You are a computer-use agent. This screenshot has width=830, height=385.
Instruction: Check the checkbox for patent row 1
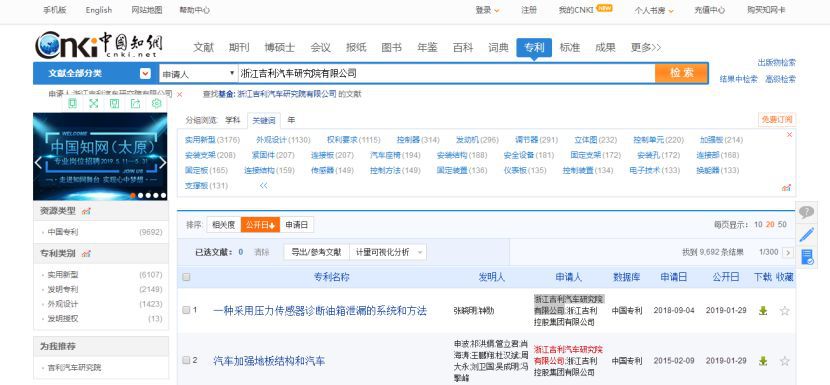point(186,310)
